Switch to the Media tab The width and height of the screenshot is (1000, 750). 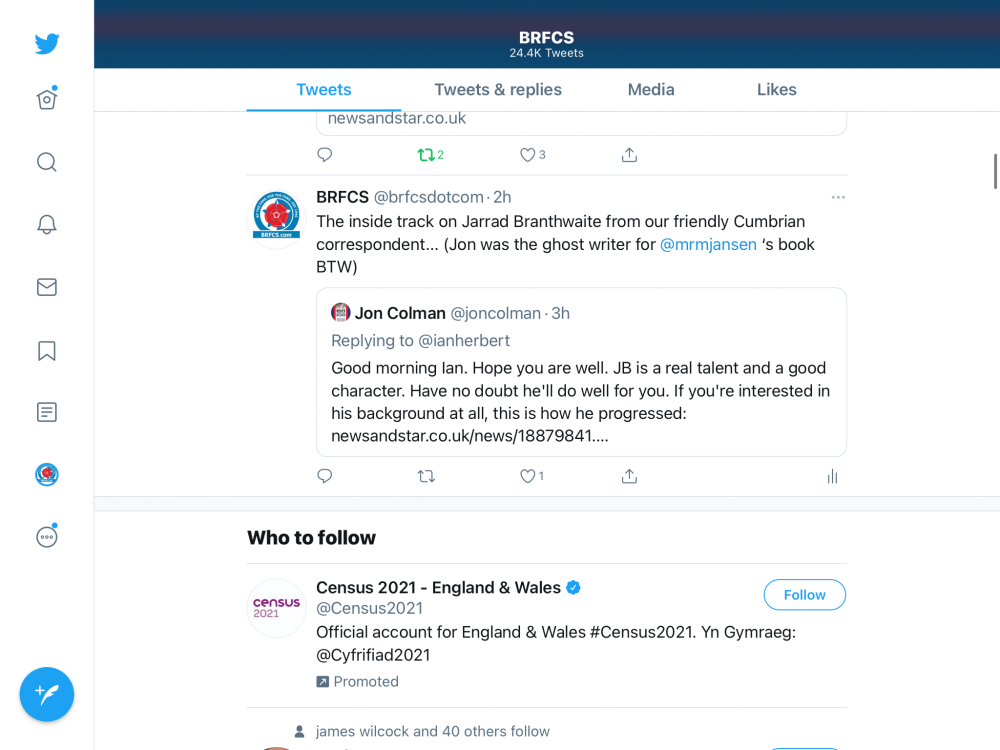click(x=651, y=90)
